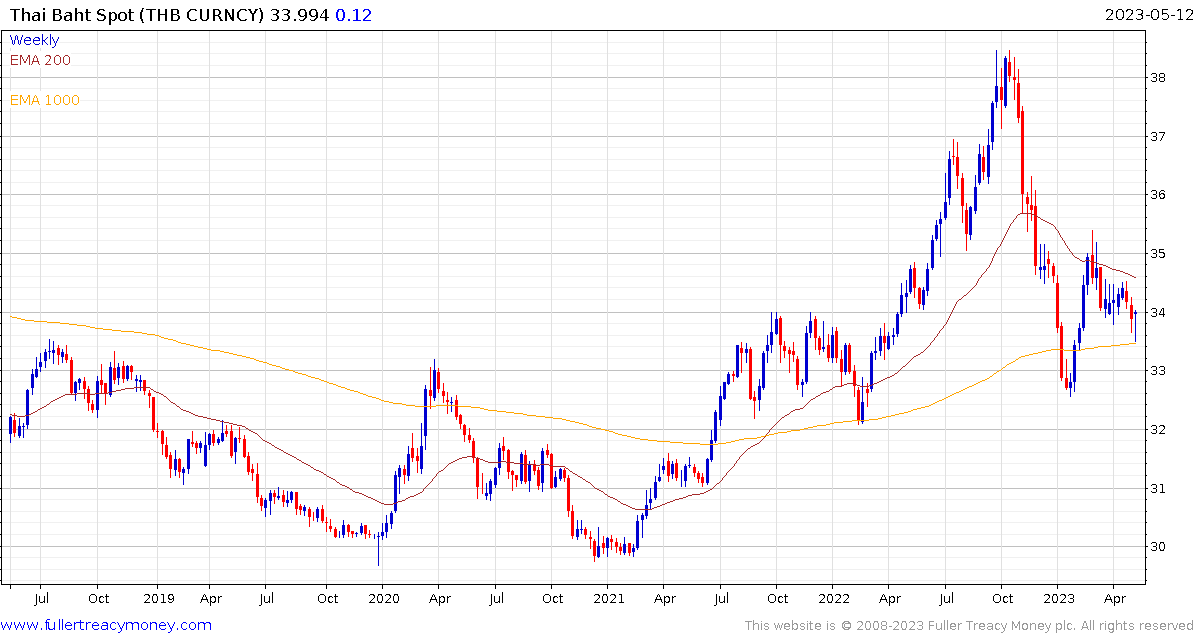Click the 'Apr' label after 2023
This screenshot has width=1195, height=640.
coord(1114,599)
